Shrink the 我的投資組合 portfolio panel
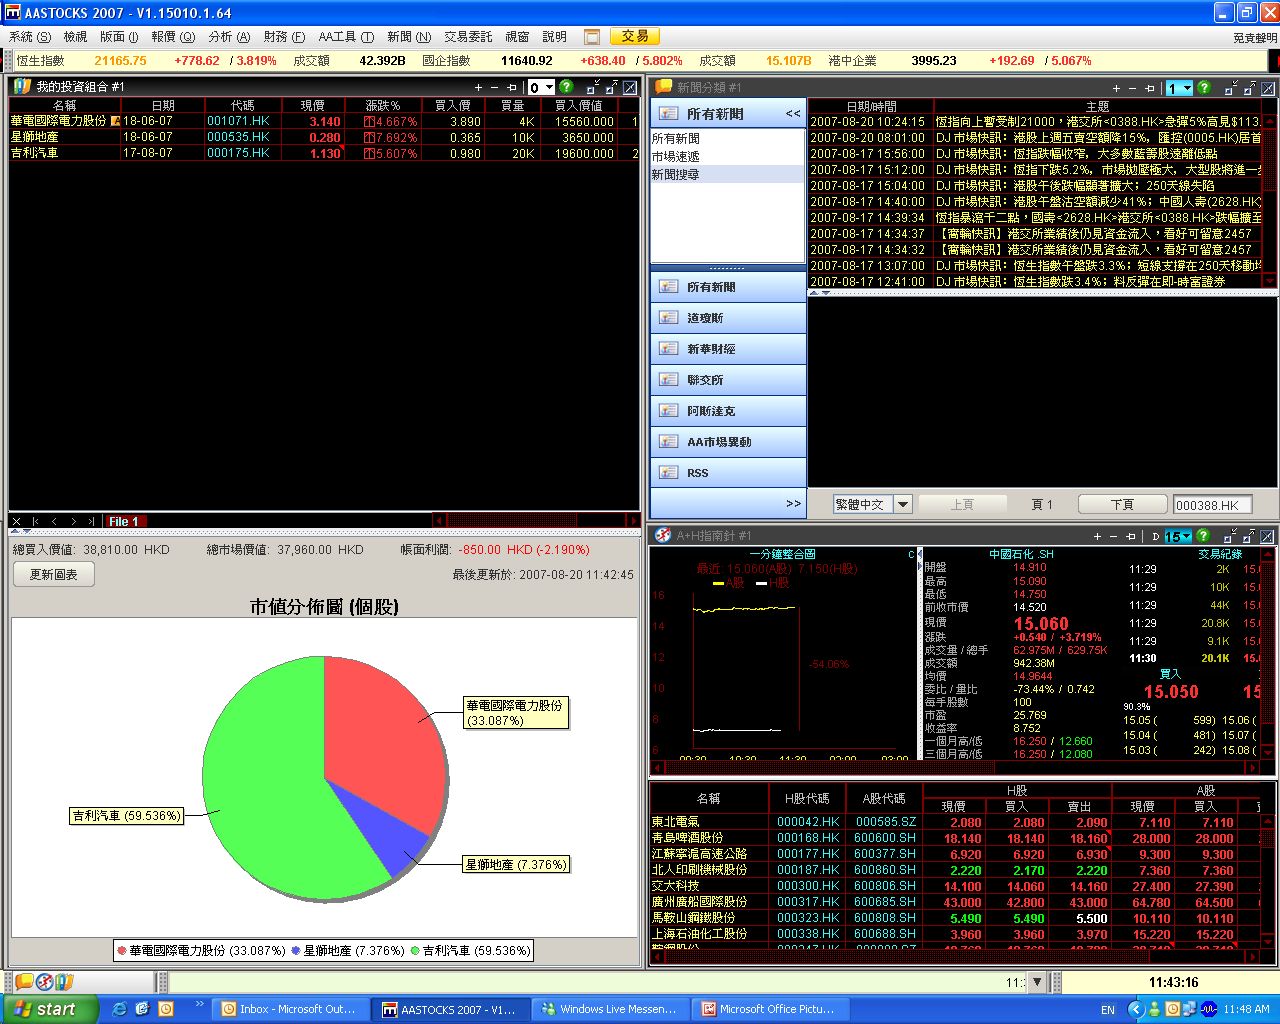This screenshot has width=1280, height=1024. click(593, 87)
